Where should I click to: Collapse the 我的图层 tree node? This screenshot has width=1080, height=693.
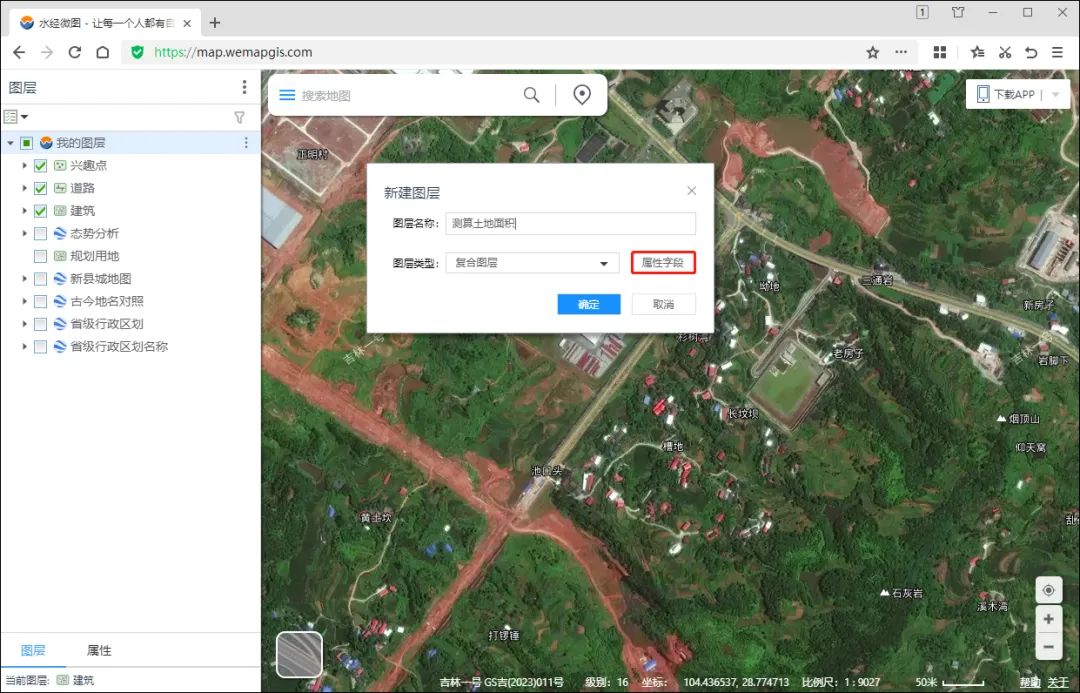pyautogui.click(x=10, y=143)
